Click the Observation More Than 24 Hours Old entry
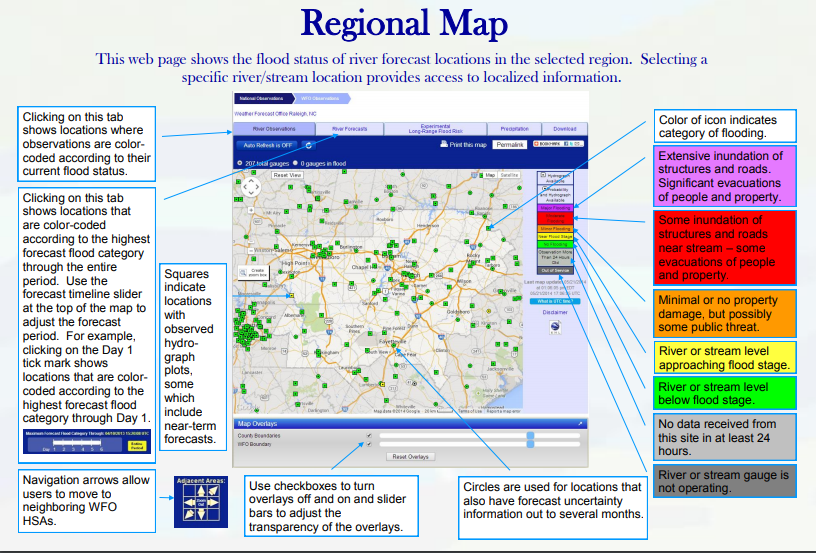This screenshot has width=816, height=553. (x=555, y=257)
